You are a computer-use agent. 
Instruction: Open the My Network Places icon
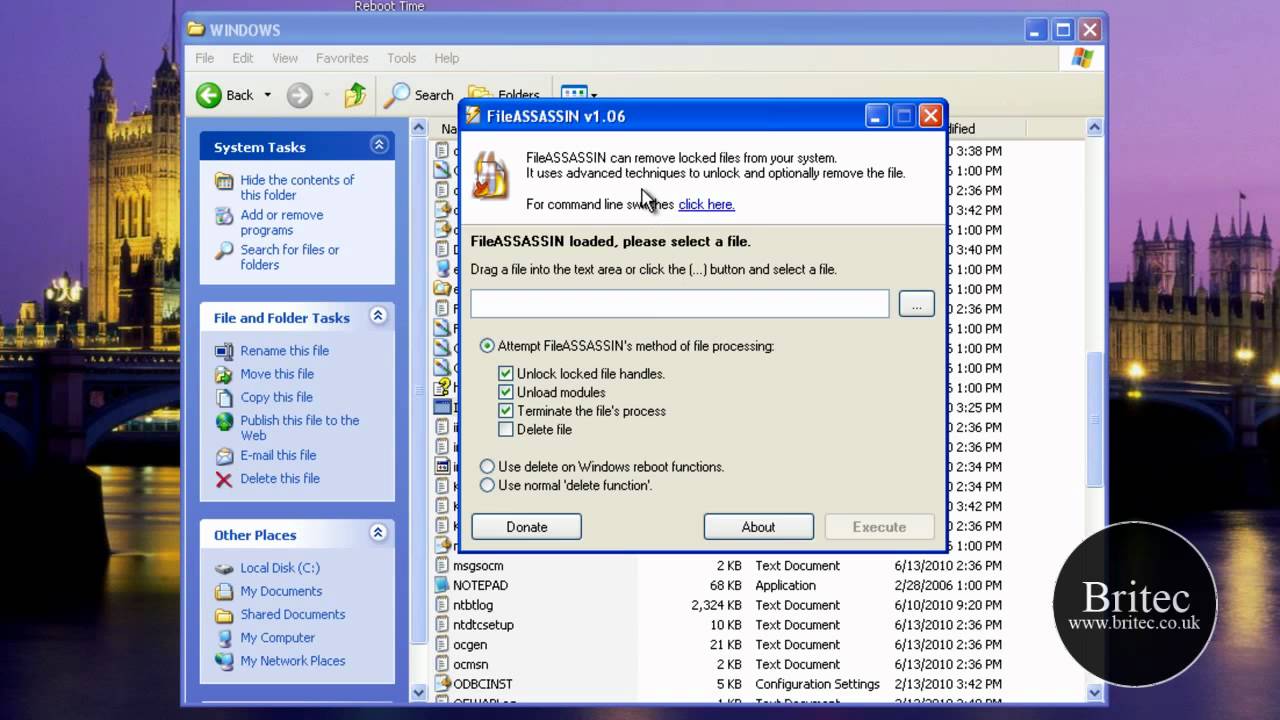(224, 661)
